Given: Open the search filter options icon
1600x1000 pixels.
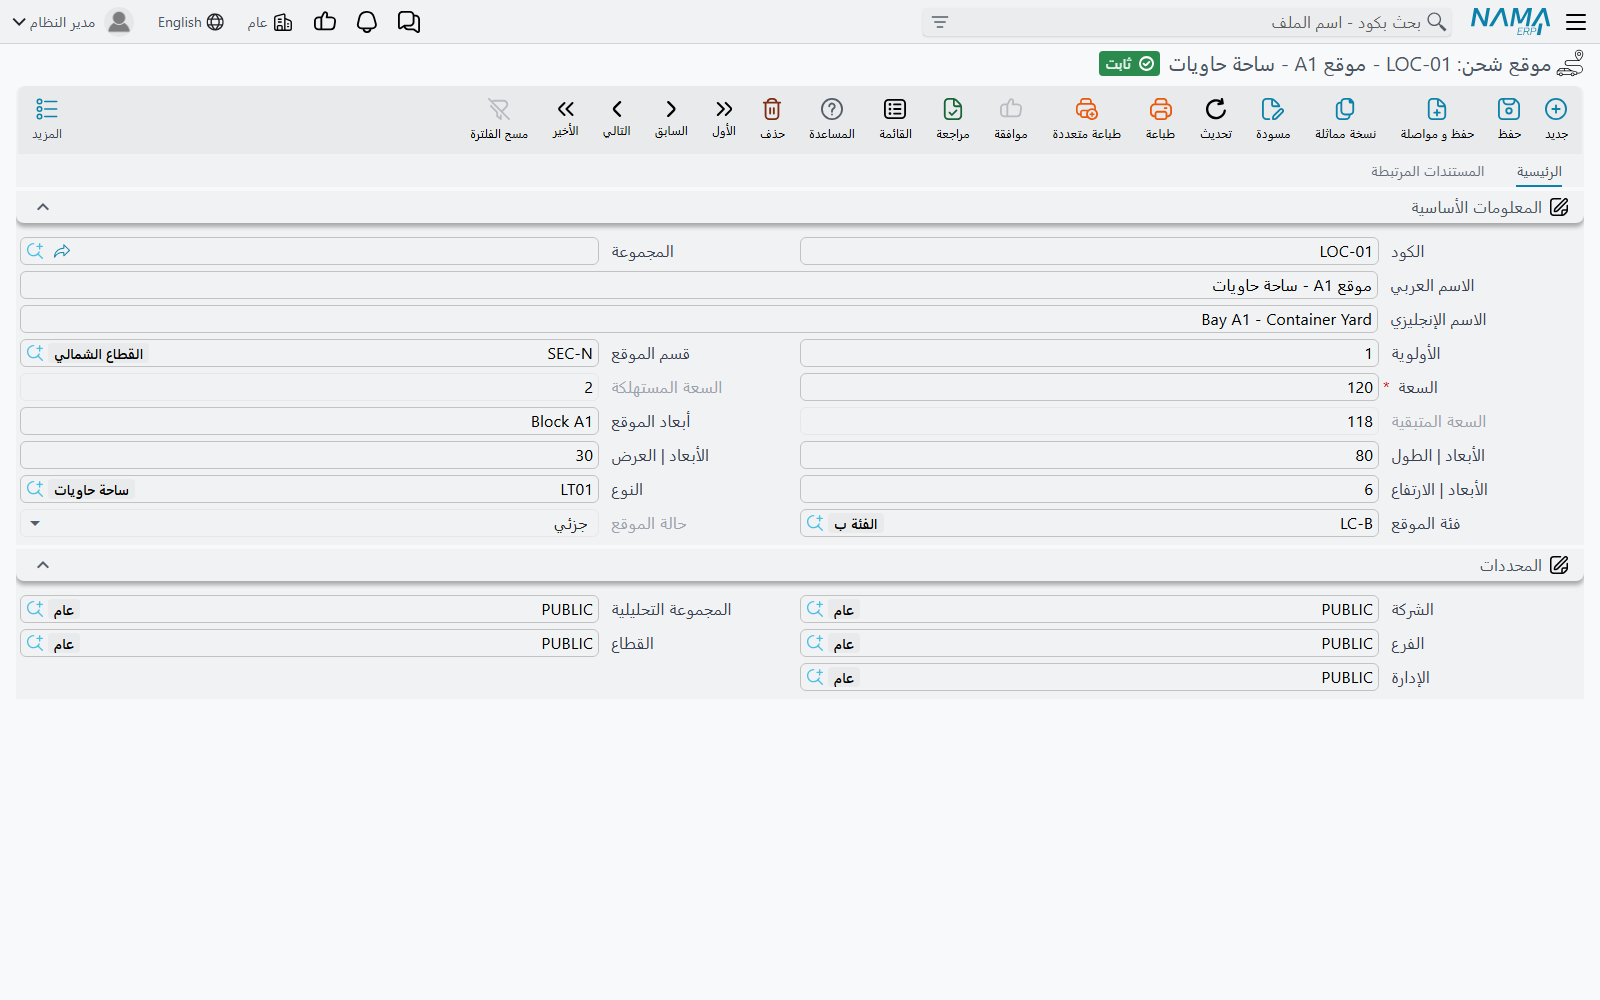Looking at the screenshot, I should click(x=940, y=22).
